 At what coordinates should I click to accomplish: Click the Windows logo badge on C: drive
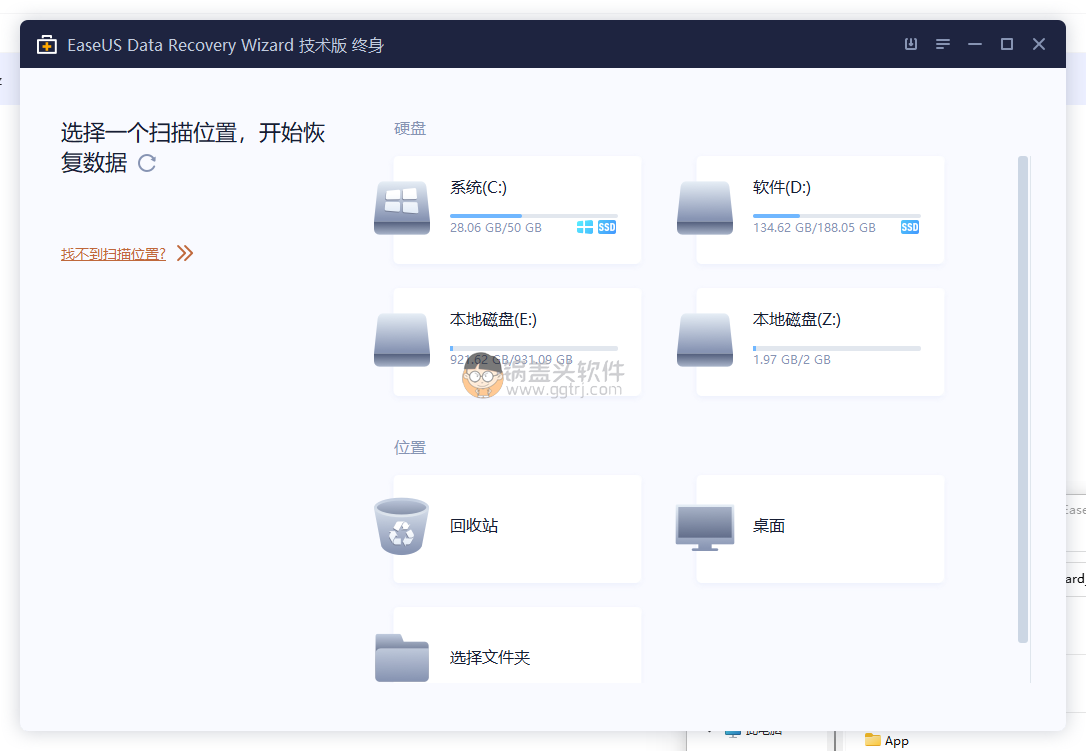pyautogui.click(x=585, y=227)
